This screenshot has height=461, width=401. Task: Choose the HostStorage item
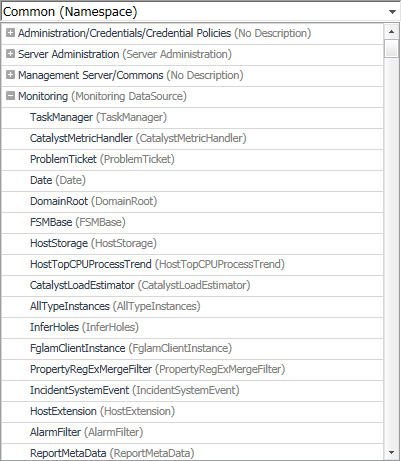pyautogui.click(x=192, y=244)
